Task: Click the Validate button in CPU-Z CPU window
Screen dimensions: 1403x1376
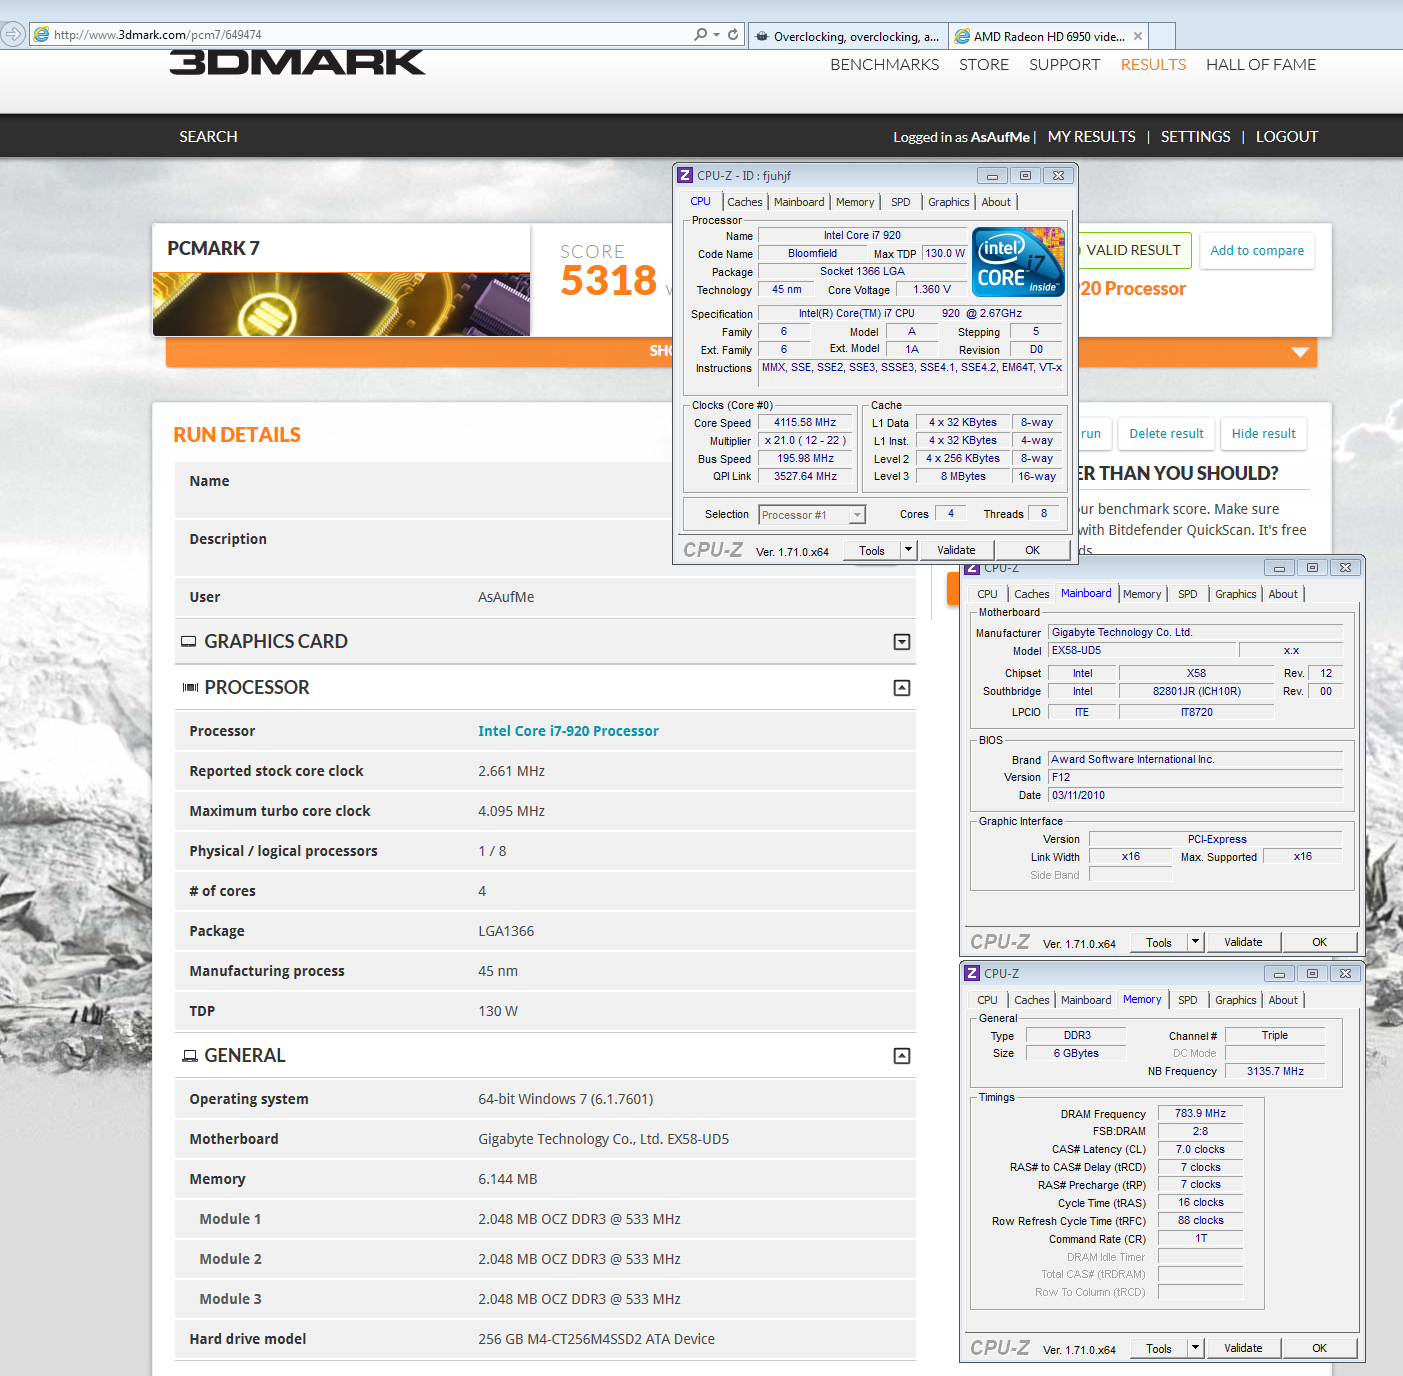Action: (x=956, y=550)
